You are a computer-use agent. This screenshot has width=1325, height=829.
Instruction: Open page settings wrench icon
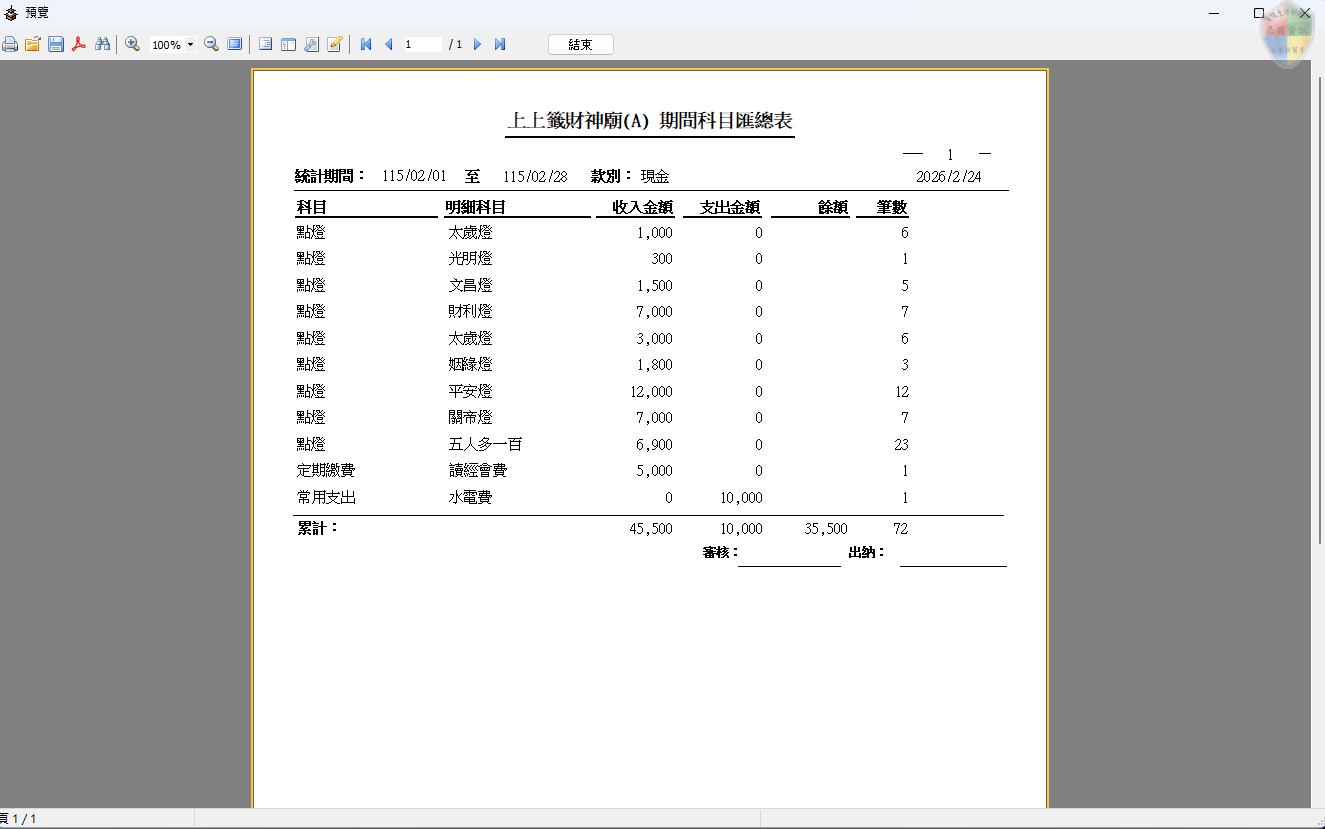click(x=311, y=44)
